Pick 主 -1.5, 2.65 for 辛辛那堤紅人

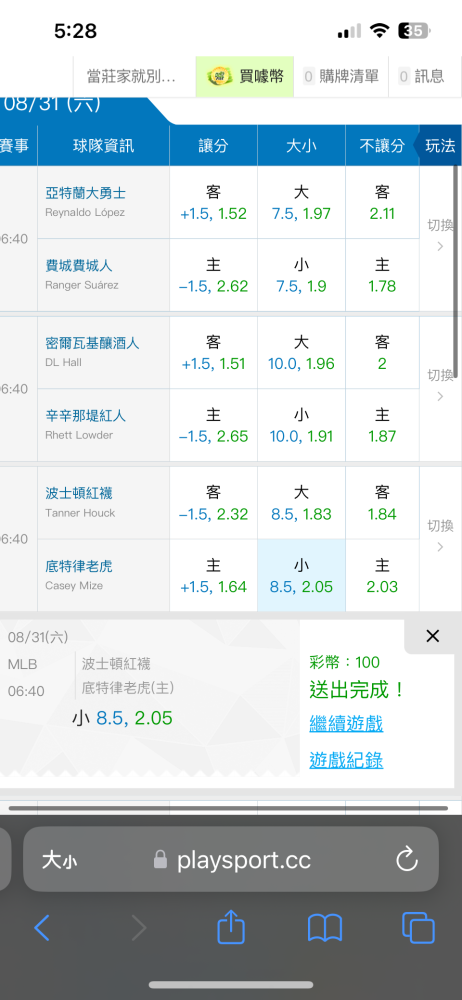pos(213,425)
